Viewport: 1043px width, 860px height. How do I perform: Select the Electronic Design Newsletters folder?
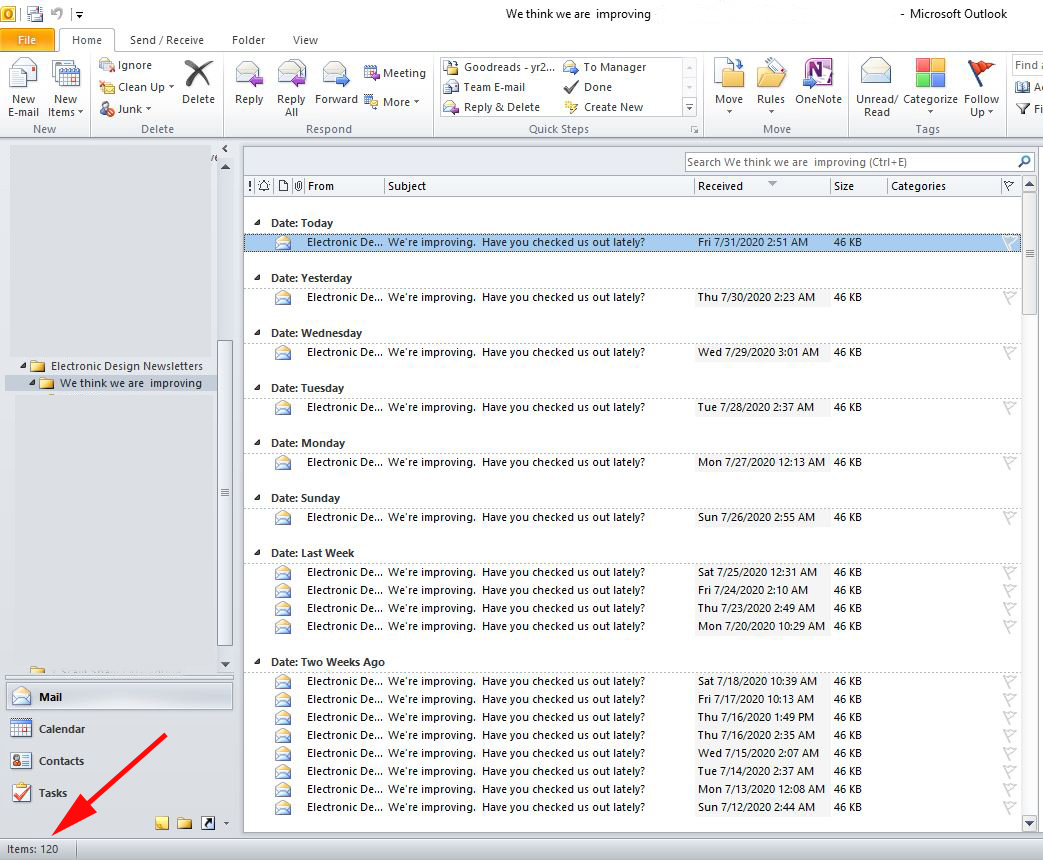coord(126,366)
